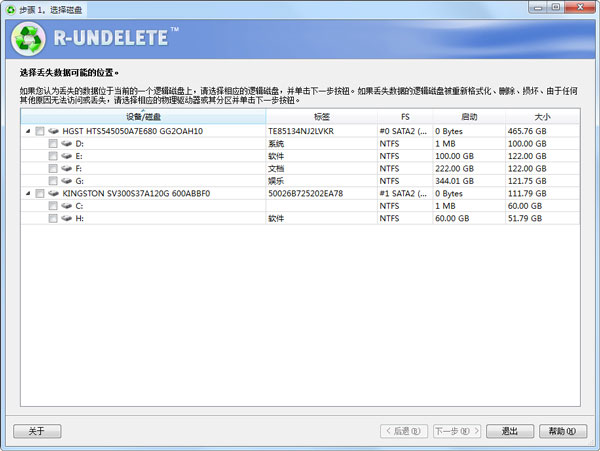Click the G: partition drive icon
The height and width of the screenshot is (451, 600).
(67, 181)
